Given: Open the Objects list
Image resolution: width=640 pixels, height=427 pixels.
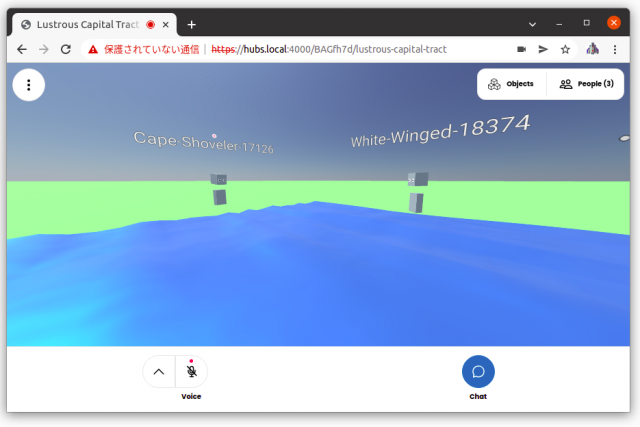Looking at the screenshot, I should tap(512, 84).
